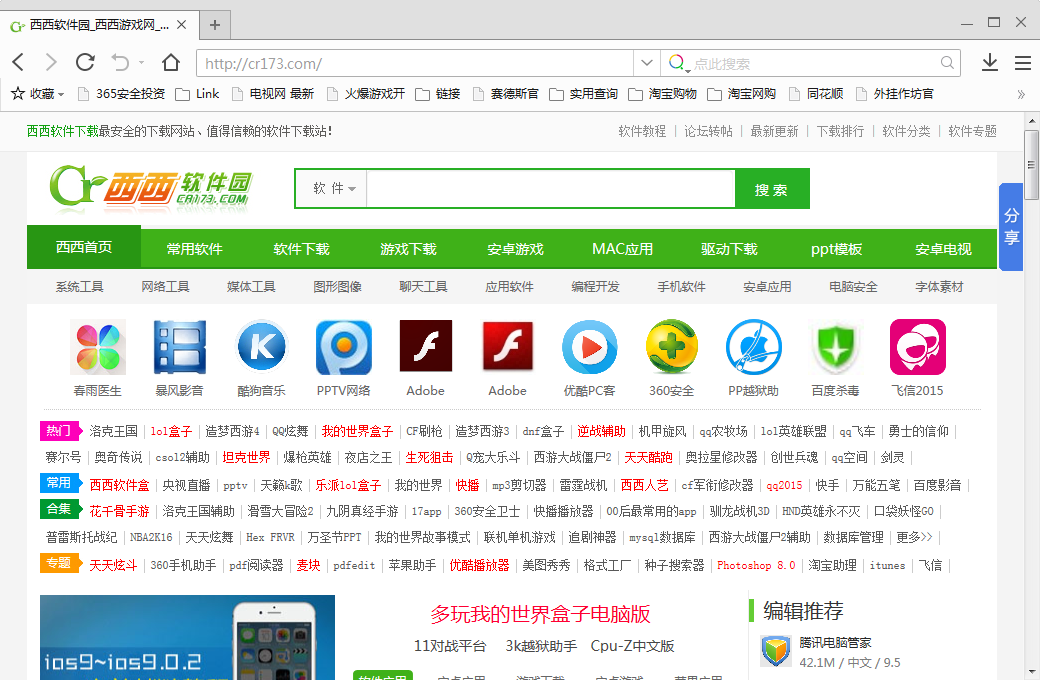Screen dimensions: 1040x680
Task: Click the blue 分享 side button
Action: [1011, 226]
